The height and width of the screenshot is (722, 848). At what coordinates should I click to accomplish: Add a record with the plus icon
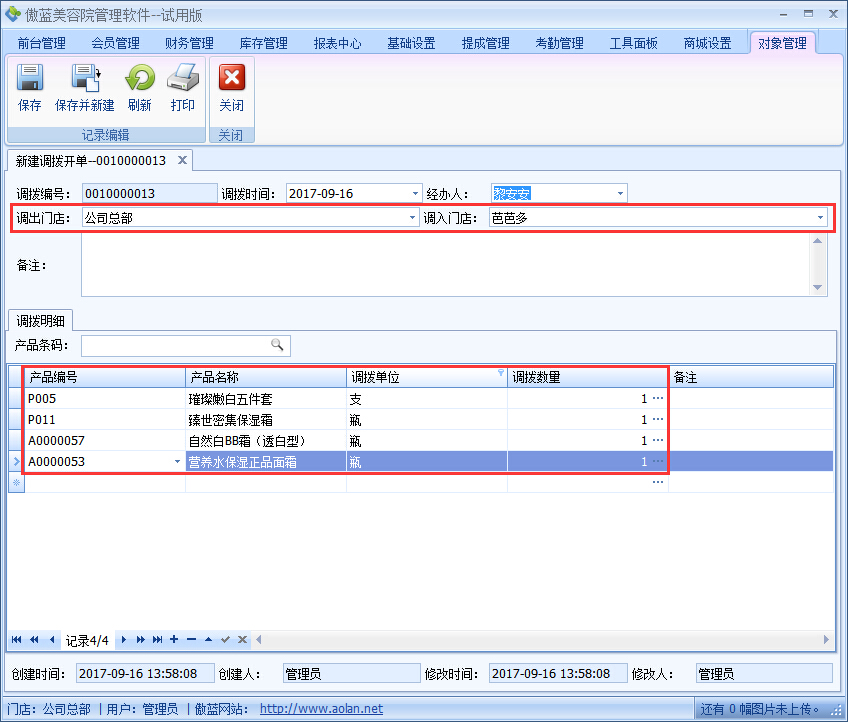coord(174,640)
